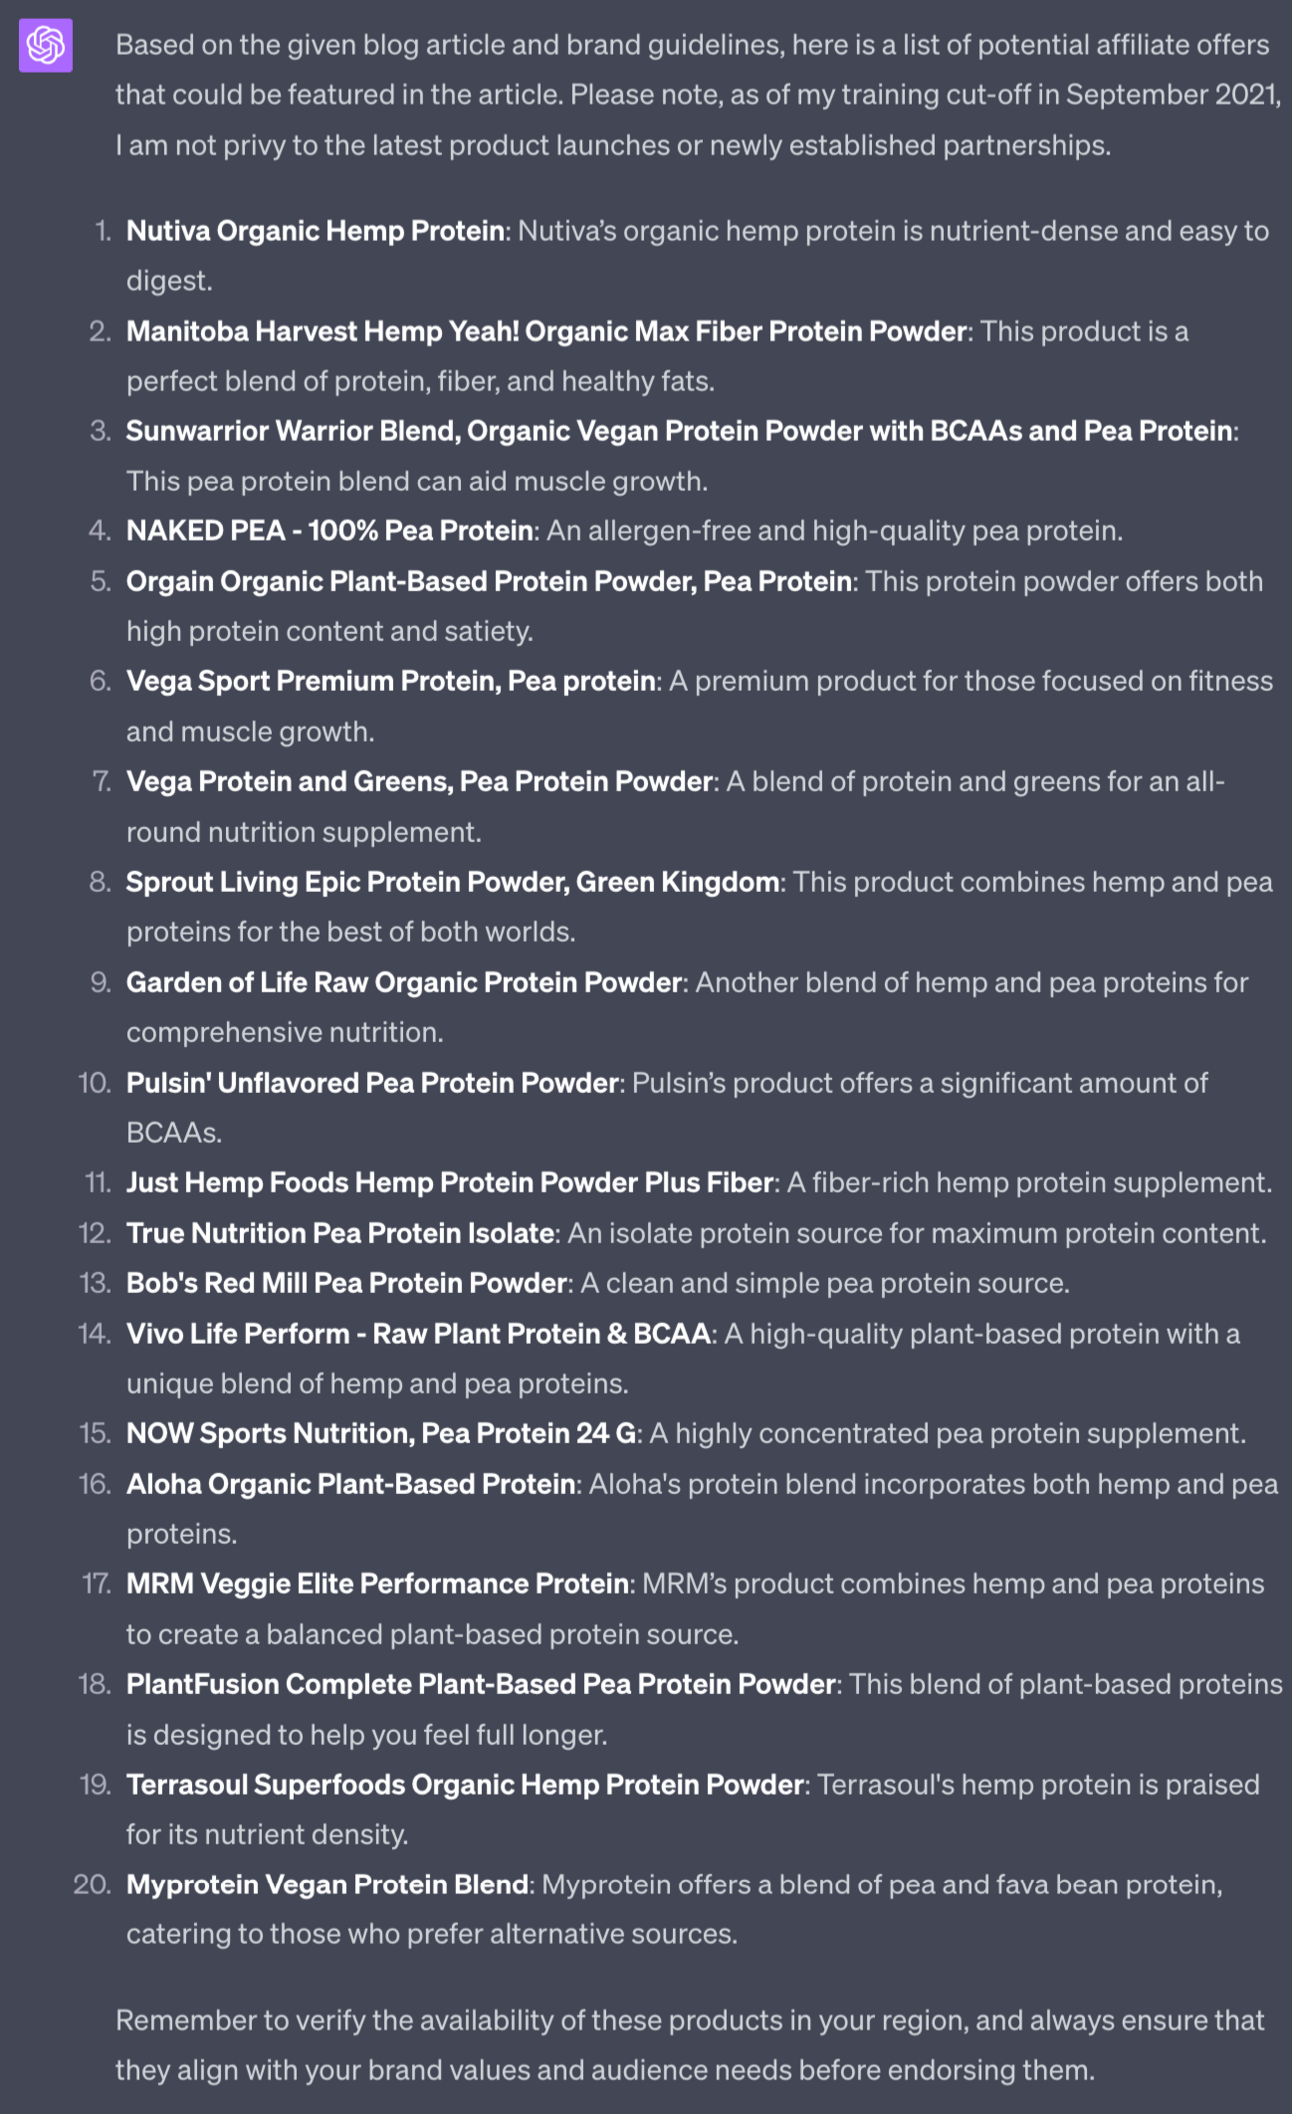1292x2114 pixels.
Task: Click the Orgain Organic Plant-Based Protein Powder name
Action: 489,581
